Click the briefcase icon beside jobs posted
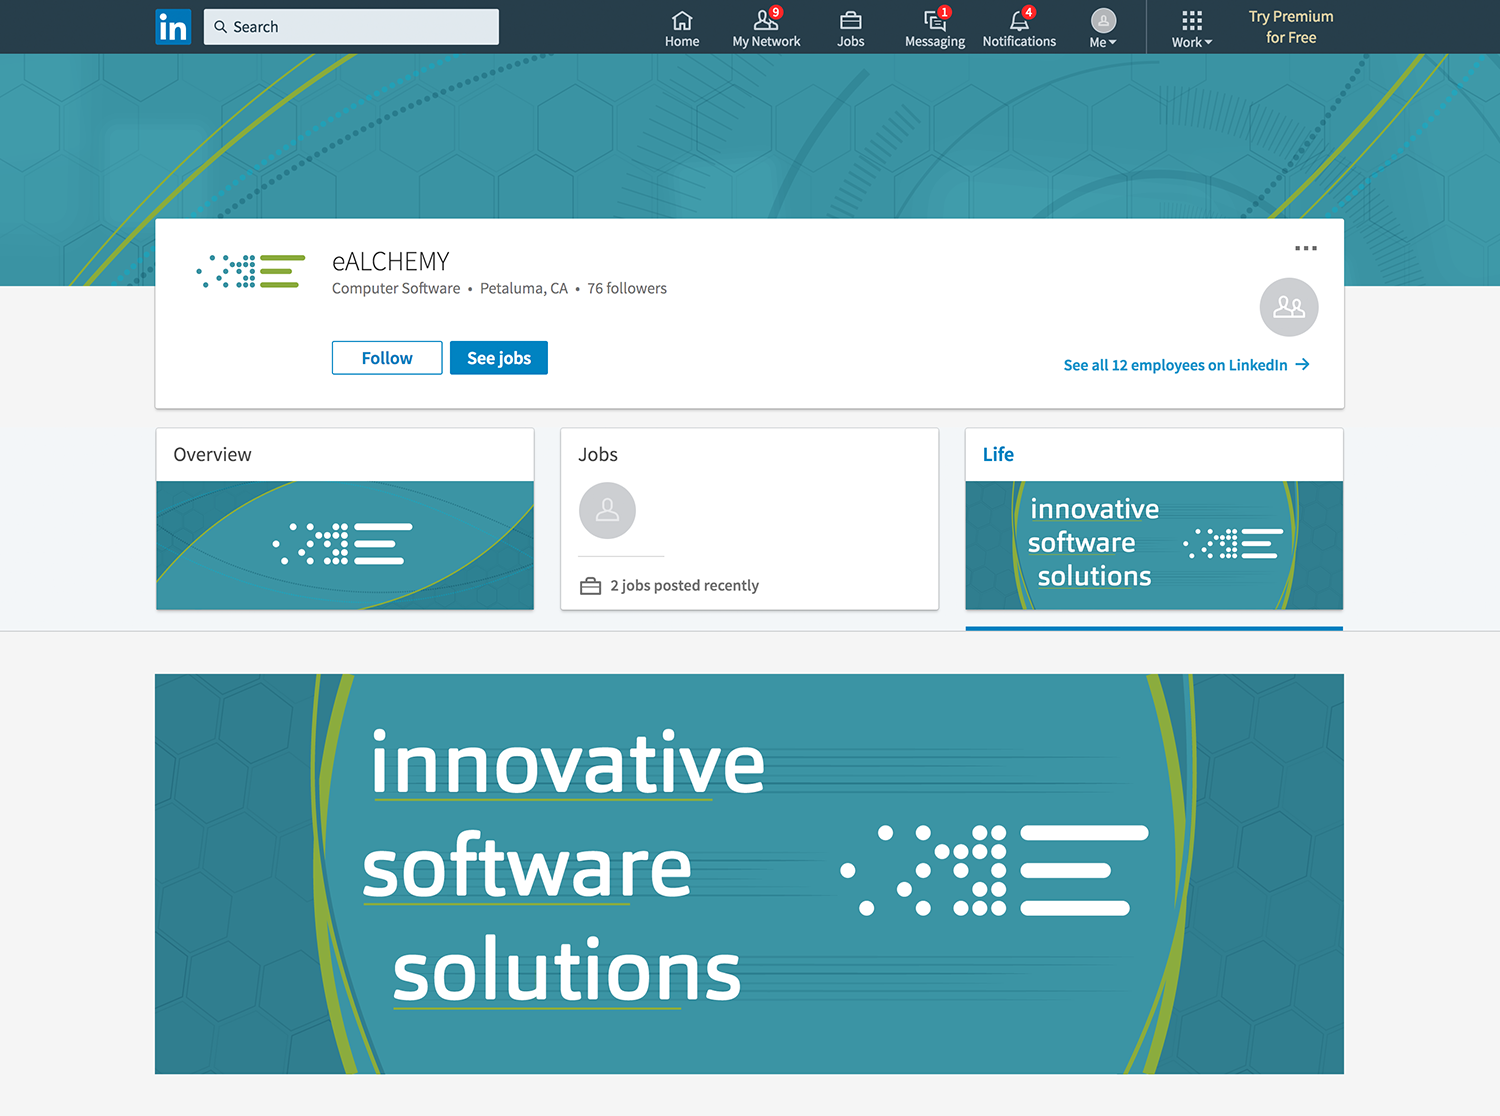The width and height of the screenshot is (1500, 1116). 591,586
